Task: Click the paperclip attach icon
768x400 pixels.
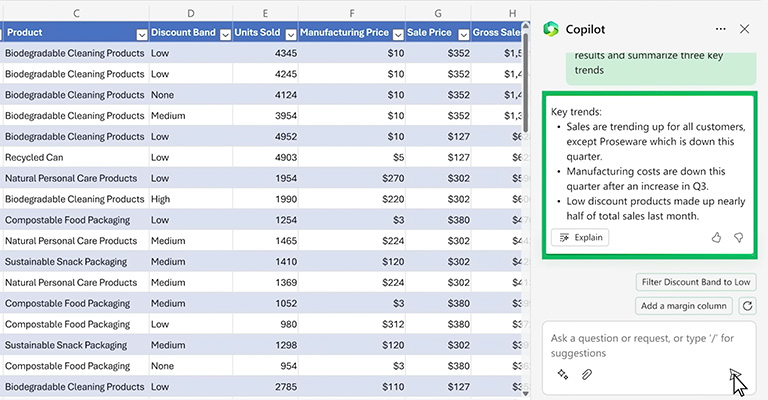Action: (x=587, y=374)
